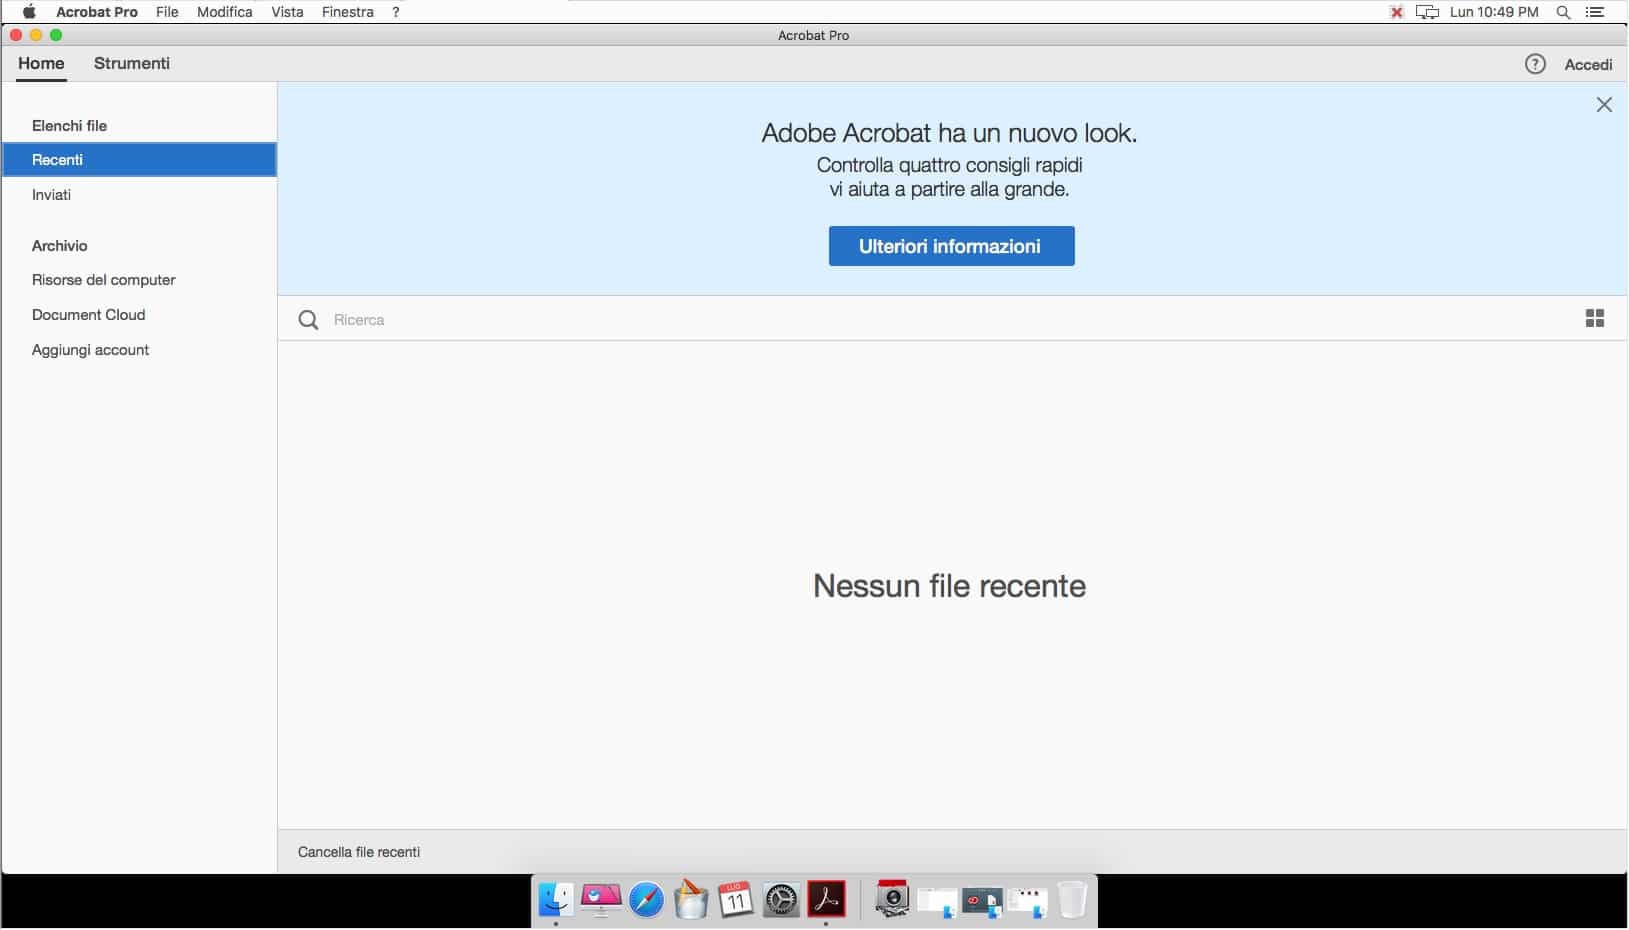This screenshot has height=930, width=1629.
Task: Click the Adobe Acrobat dock icon
Action: 826,900
